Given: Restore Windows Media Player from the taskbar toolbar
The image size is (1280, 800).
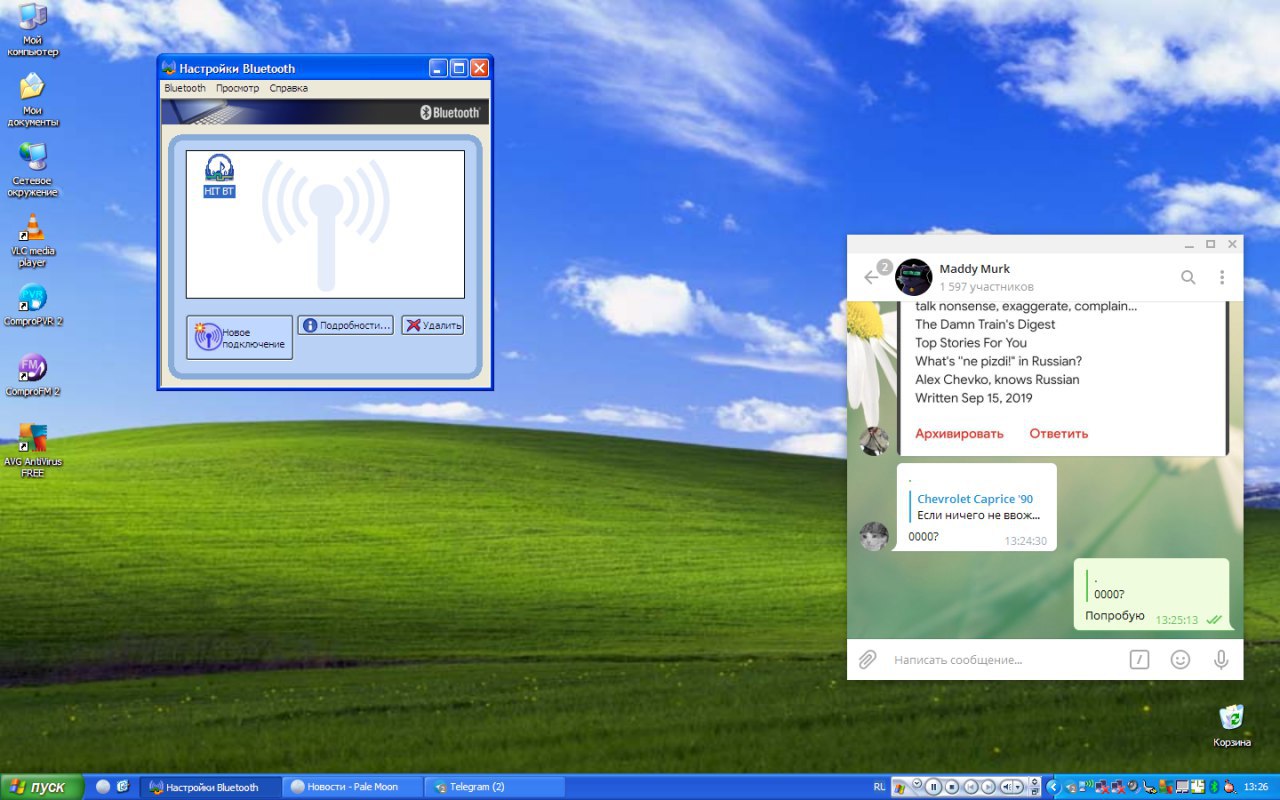Looking at the screenshot, I should [1034, 792].
